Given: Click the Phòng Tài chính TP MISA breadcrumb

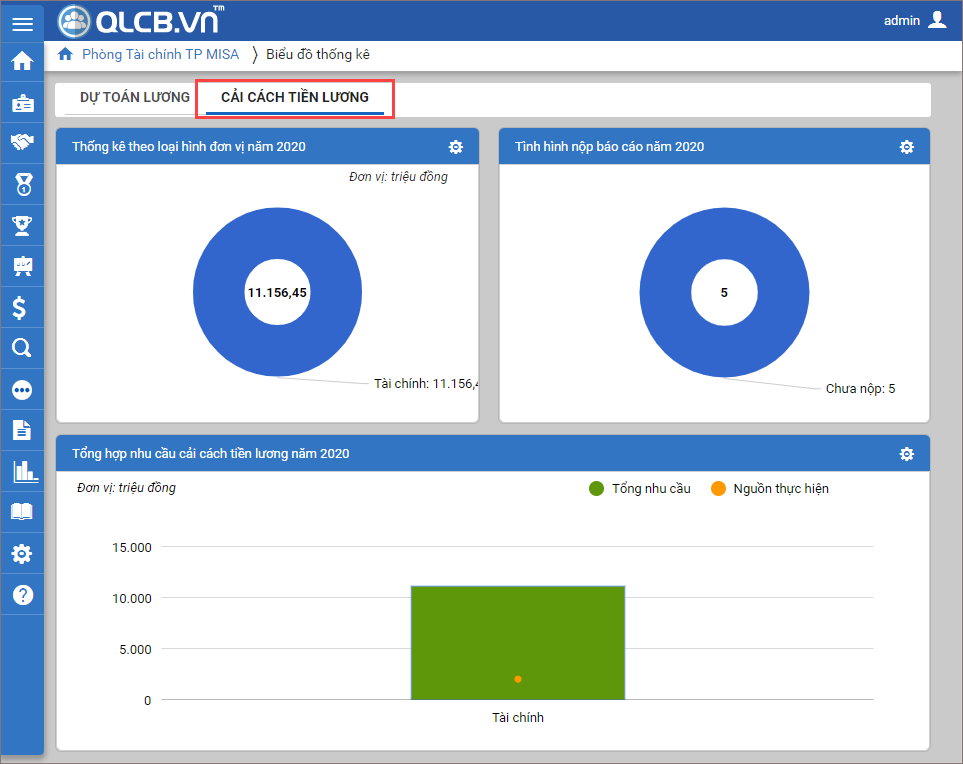Looking at the screenshot, I should point(160,55).
